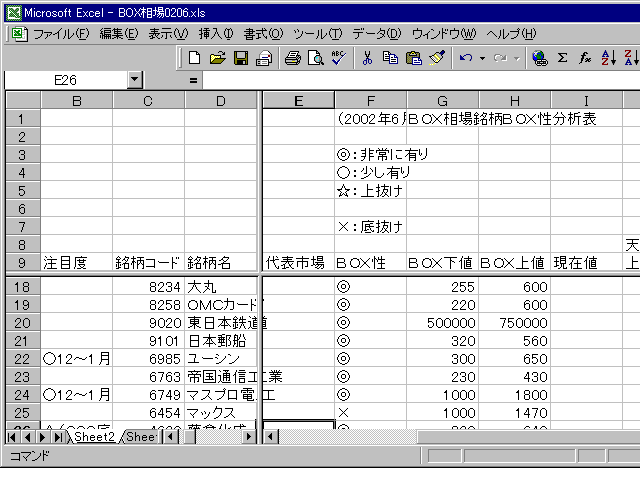Select cell with value 750000
Image resolution: width=640 pixels, height=480 pixels.
pyautogui.click(x=515, y=323)
